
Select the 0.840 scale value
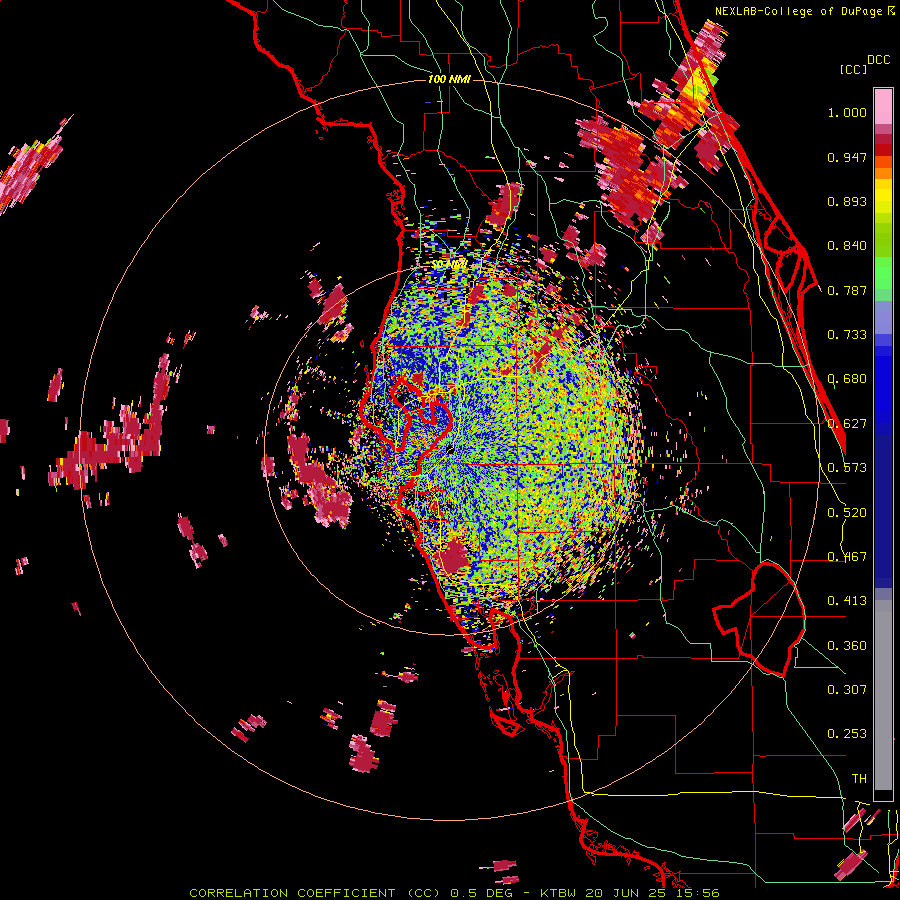847,246
